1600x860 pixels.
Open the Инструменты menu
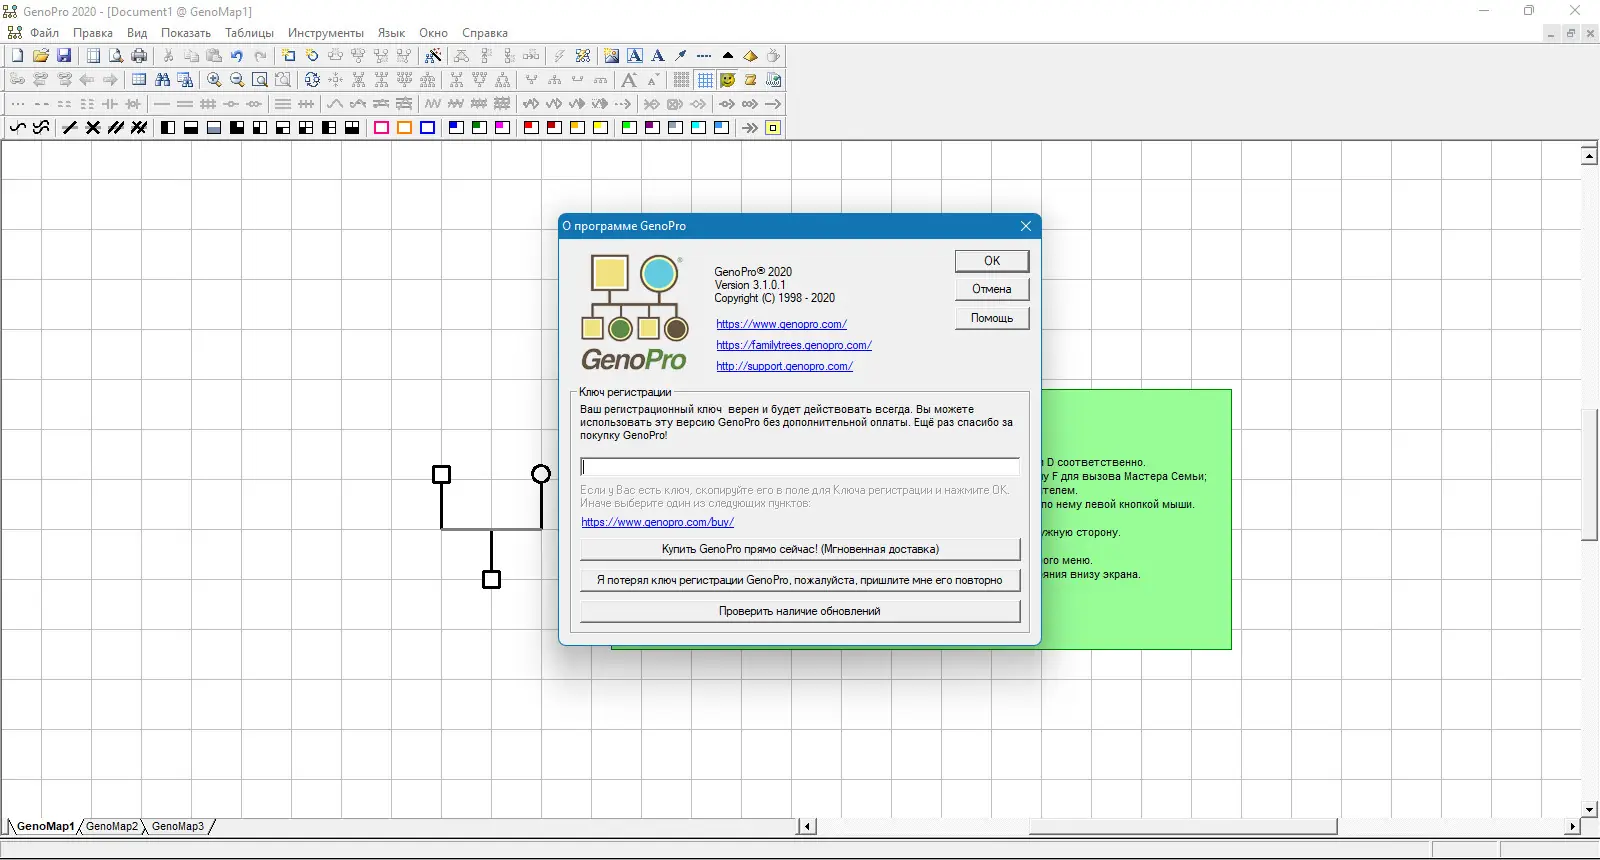click(326, 33)
